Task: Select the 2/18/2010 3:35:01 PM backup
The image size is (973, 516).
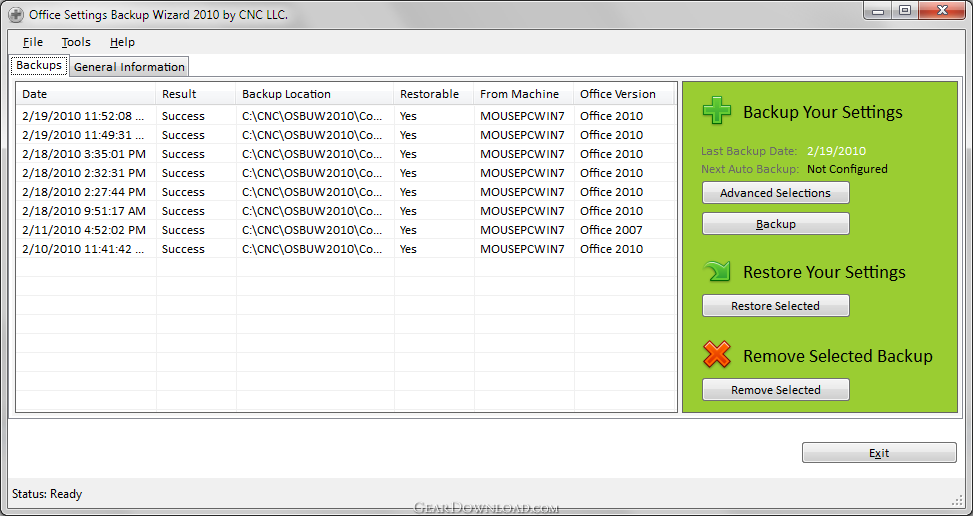Action: click(x=346, y=154)
